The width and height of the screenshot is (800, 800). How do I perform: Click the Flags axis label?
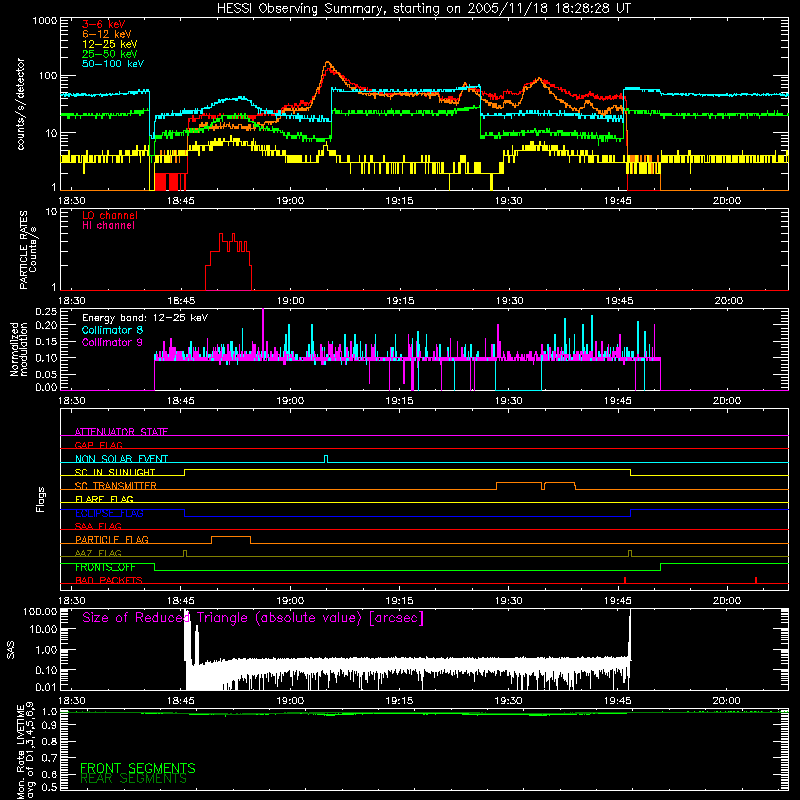click(40, 499)
